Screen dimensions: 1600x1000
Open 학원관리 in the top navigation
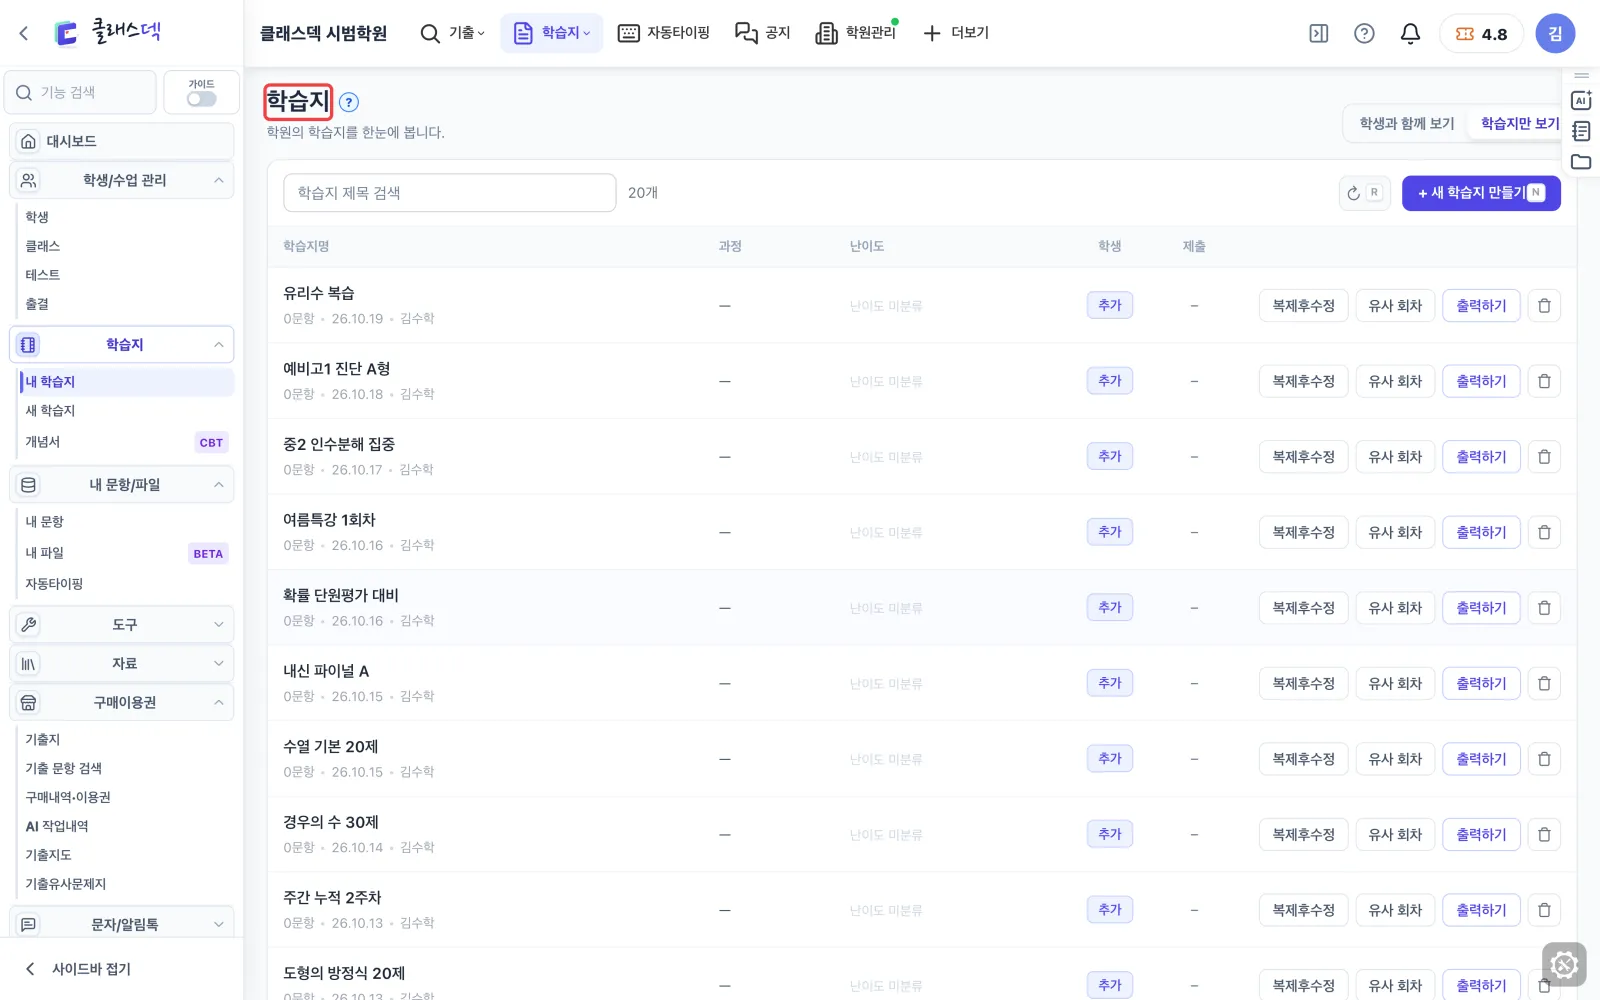(856, 33)
